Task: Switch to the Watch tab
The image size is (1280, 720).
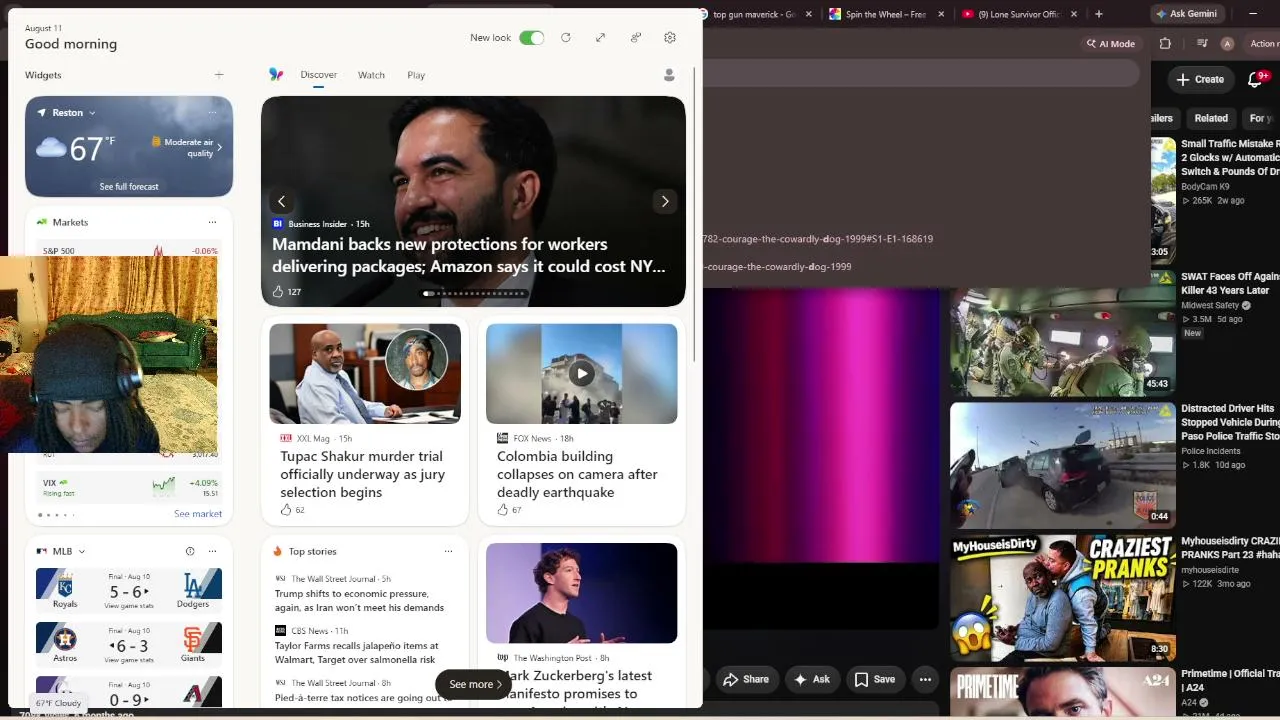Action: point(371,75)
